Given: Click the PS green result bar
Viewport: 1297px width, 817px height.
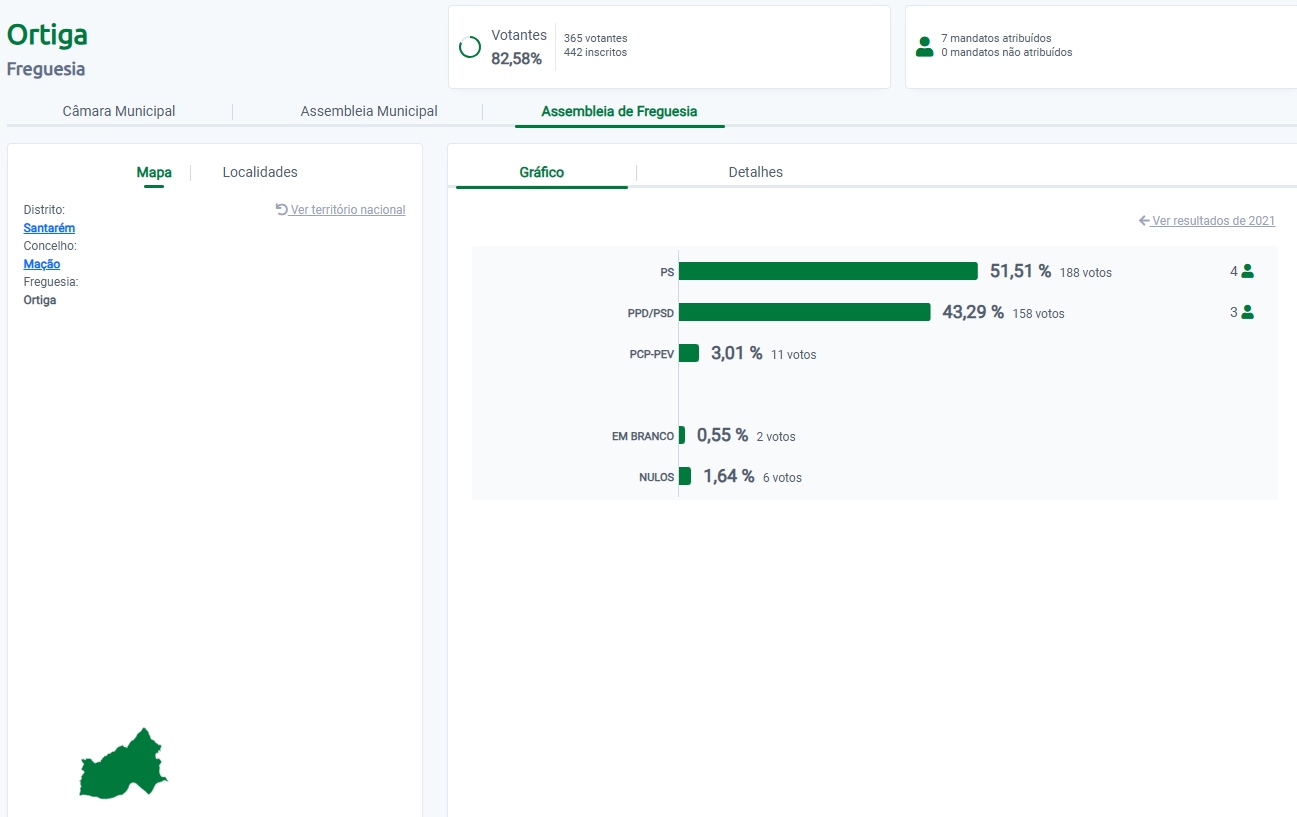Looking at the screenshot, I should coord(827,271).
